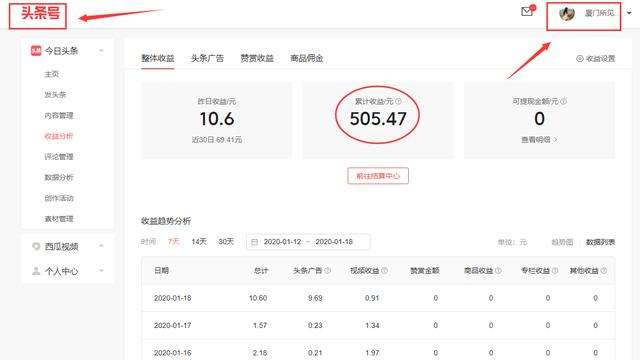
Task: Click the 今日头条 red logo icon
Action: [x=36, y=51]
